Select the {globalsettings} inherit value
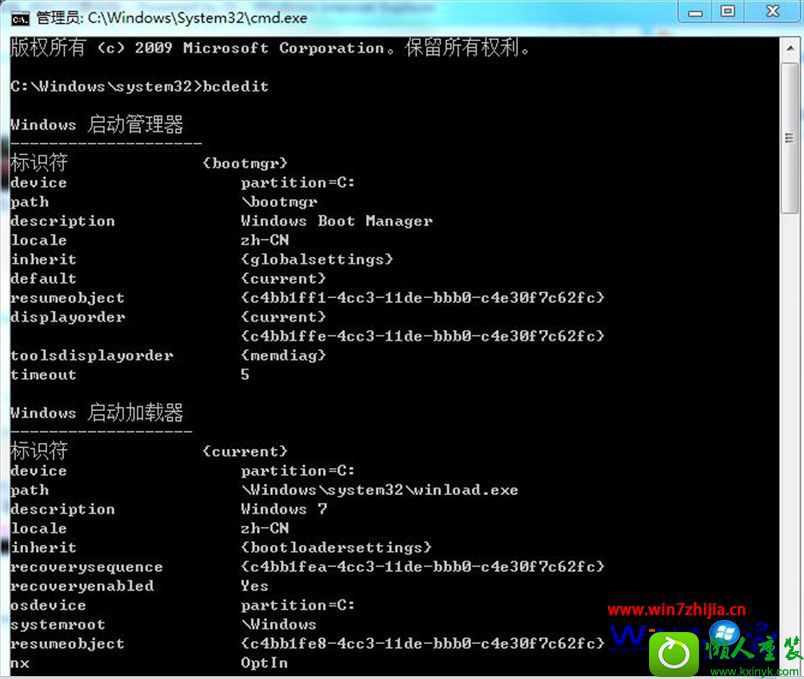Viewport: 804px width, 679px height. pyautogui.click(x=317, y=259)
